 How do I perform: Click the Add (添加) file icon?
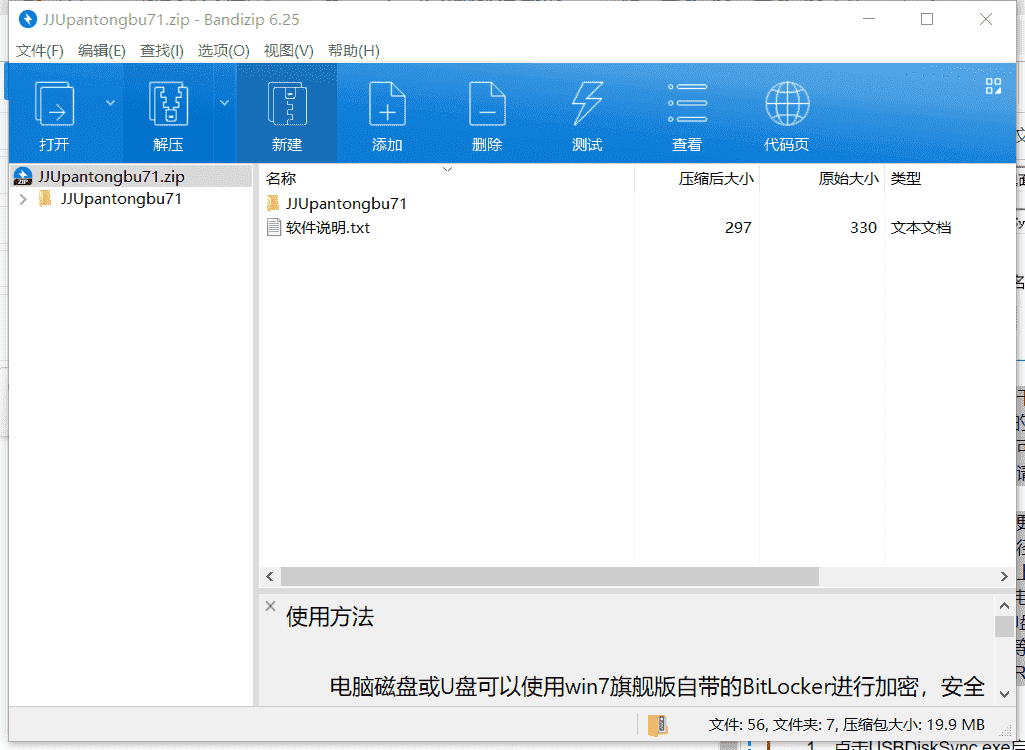(387, 105)
